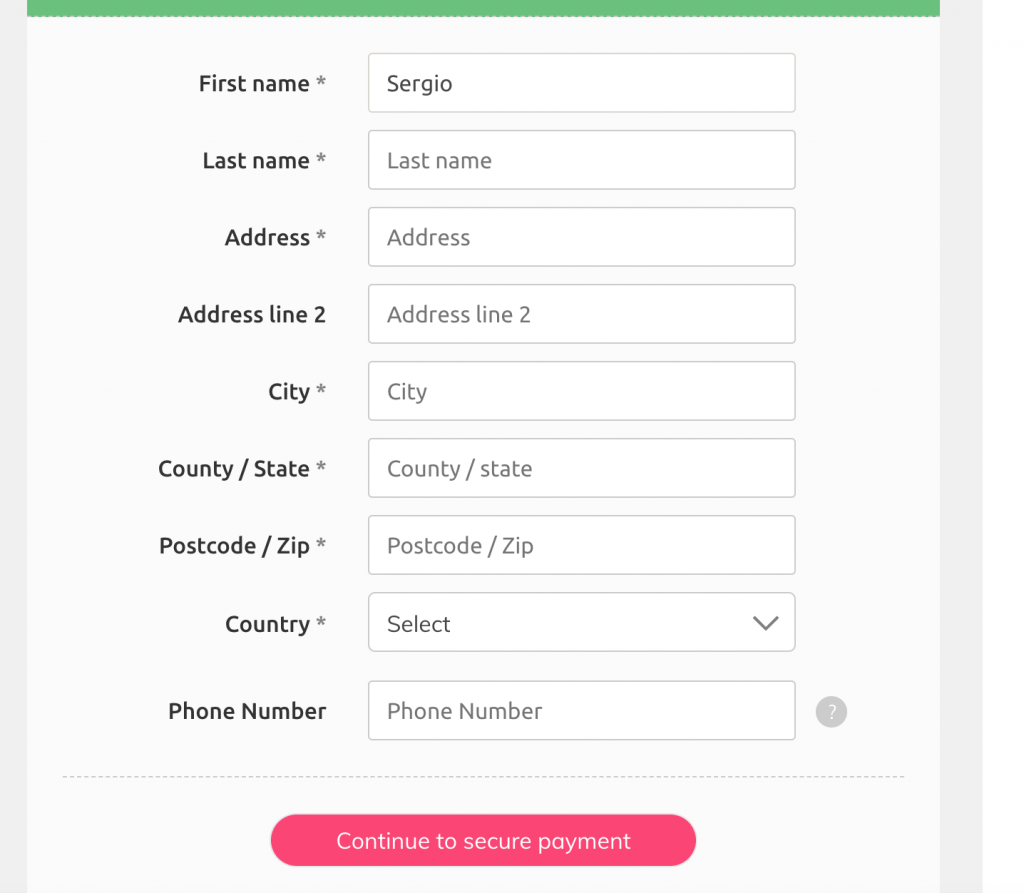Click the Address line 2 label

tap(251, 315)
